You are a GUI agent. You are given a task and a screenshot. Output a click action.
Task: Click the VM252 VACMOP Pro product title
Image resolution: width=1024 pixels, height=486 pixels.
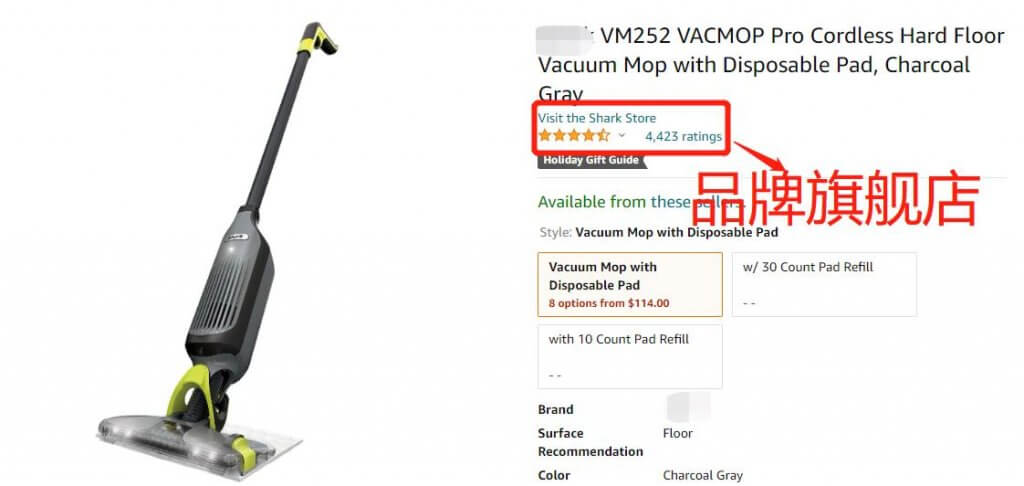(x=771, y=65)
